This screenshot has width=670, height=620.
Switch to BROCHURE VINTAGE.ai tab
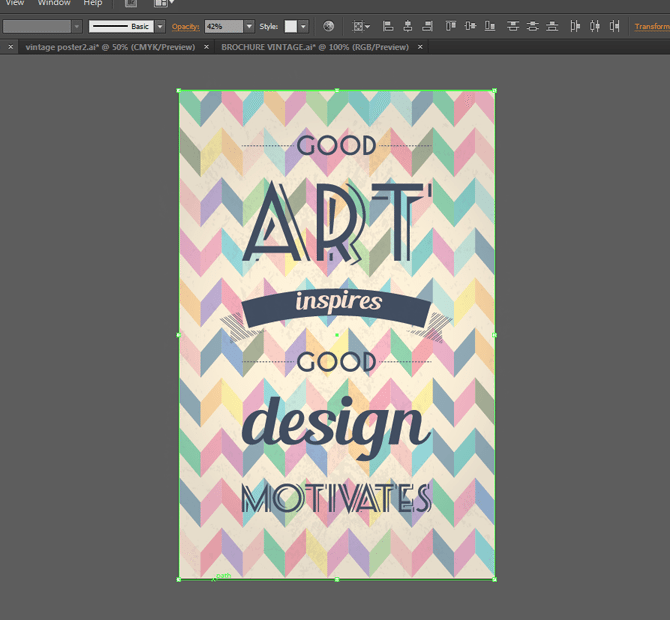click(314, 47)
